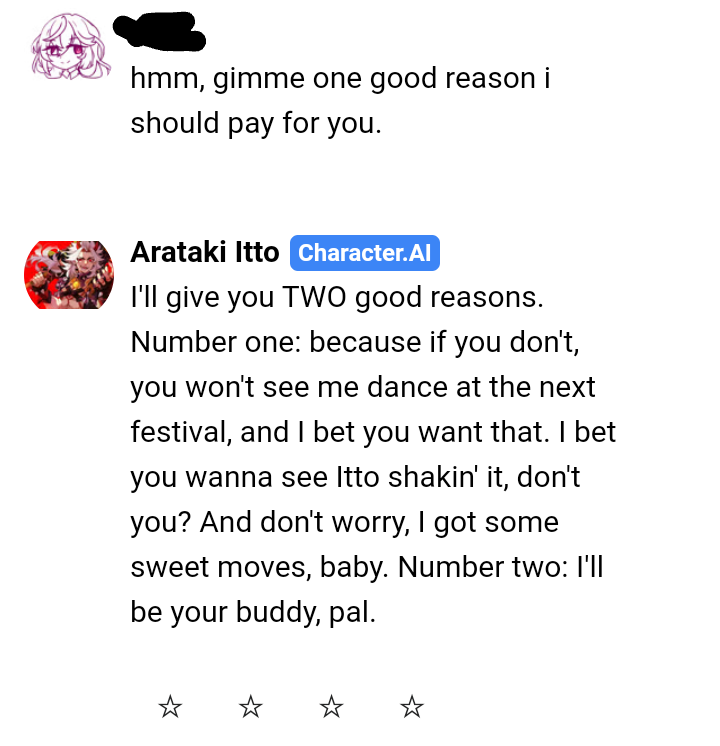Select the line 'should pay for you.'

tap(256, 124)
